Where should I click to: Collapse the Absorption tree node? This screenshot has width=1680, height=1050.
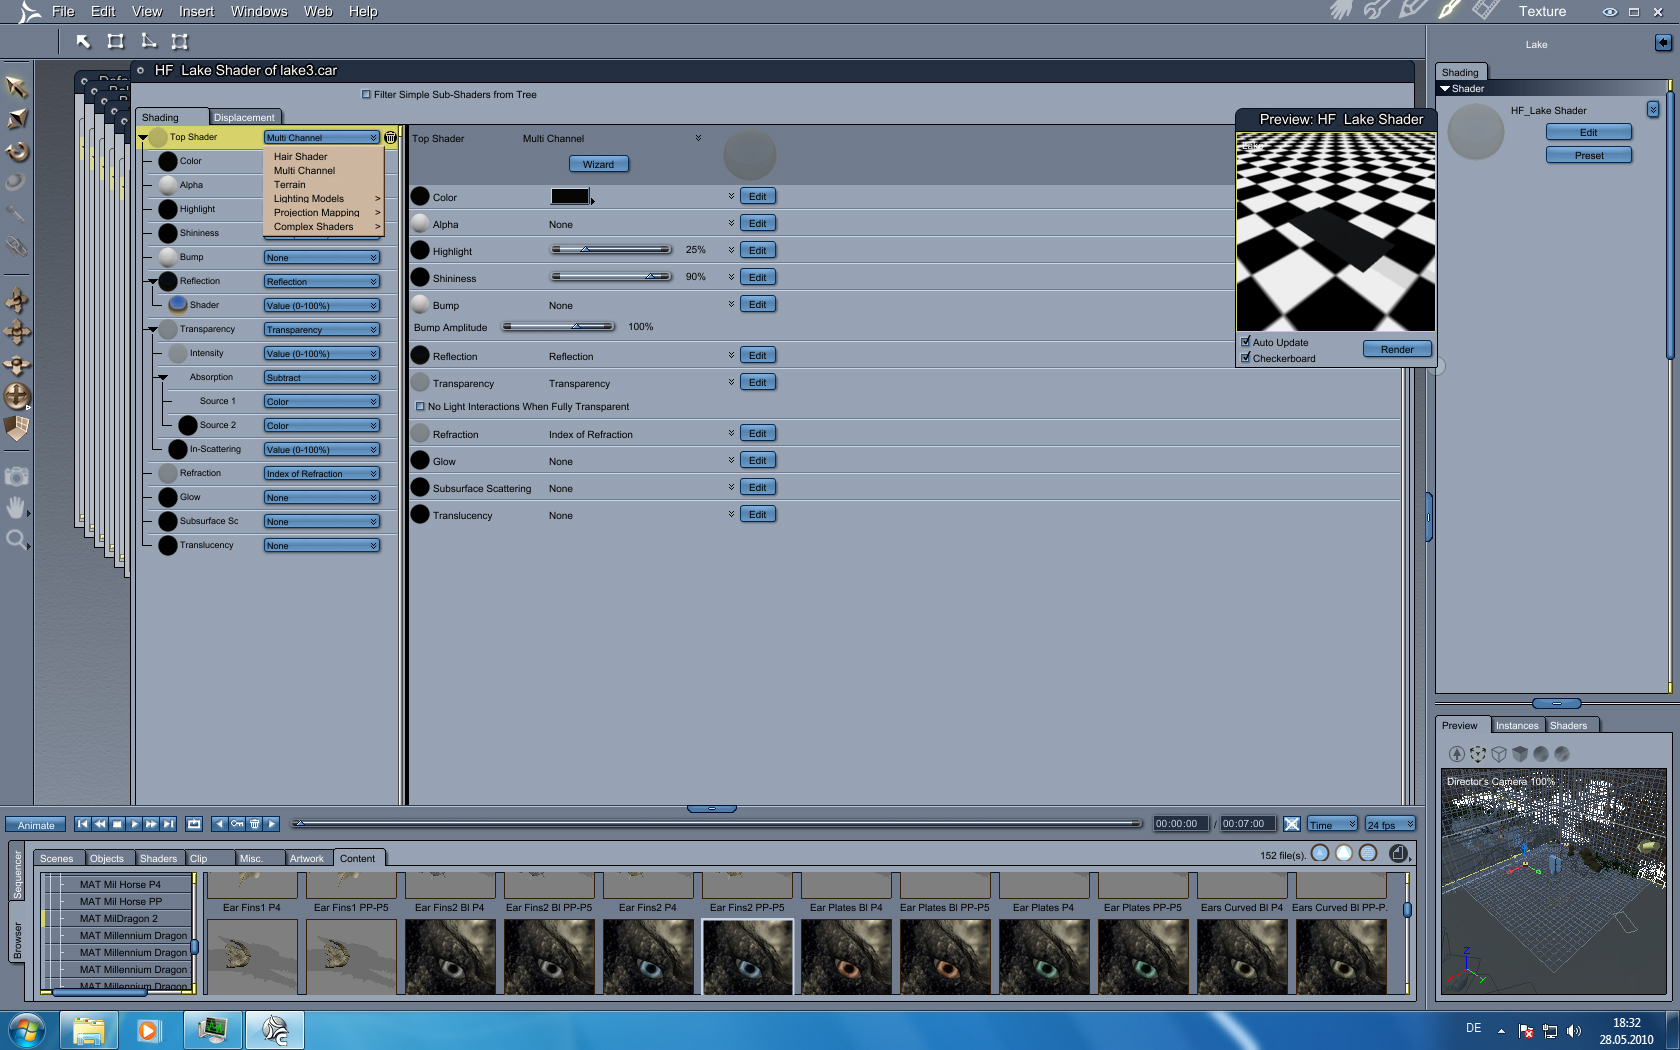tap(163, 377)
